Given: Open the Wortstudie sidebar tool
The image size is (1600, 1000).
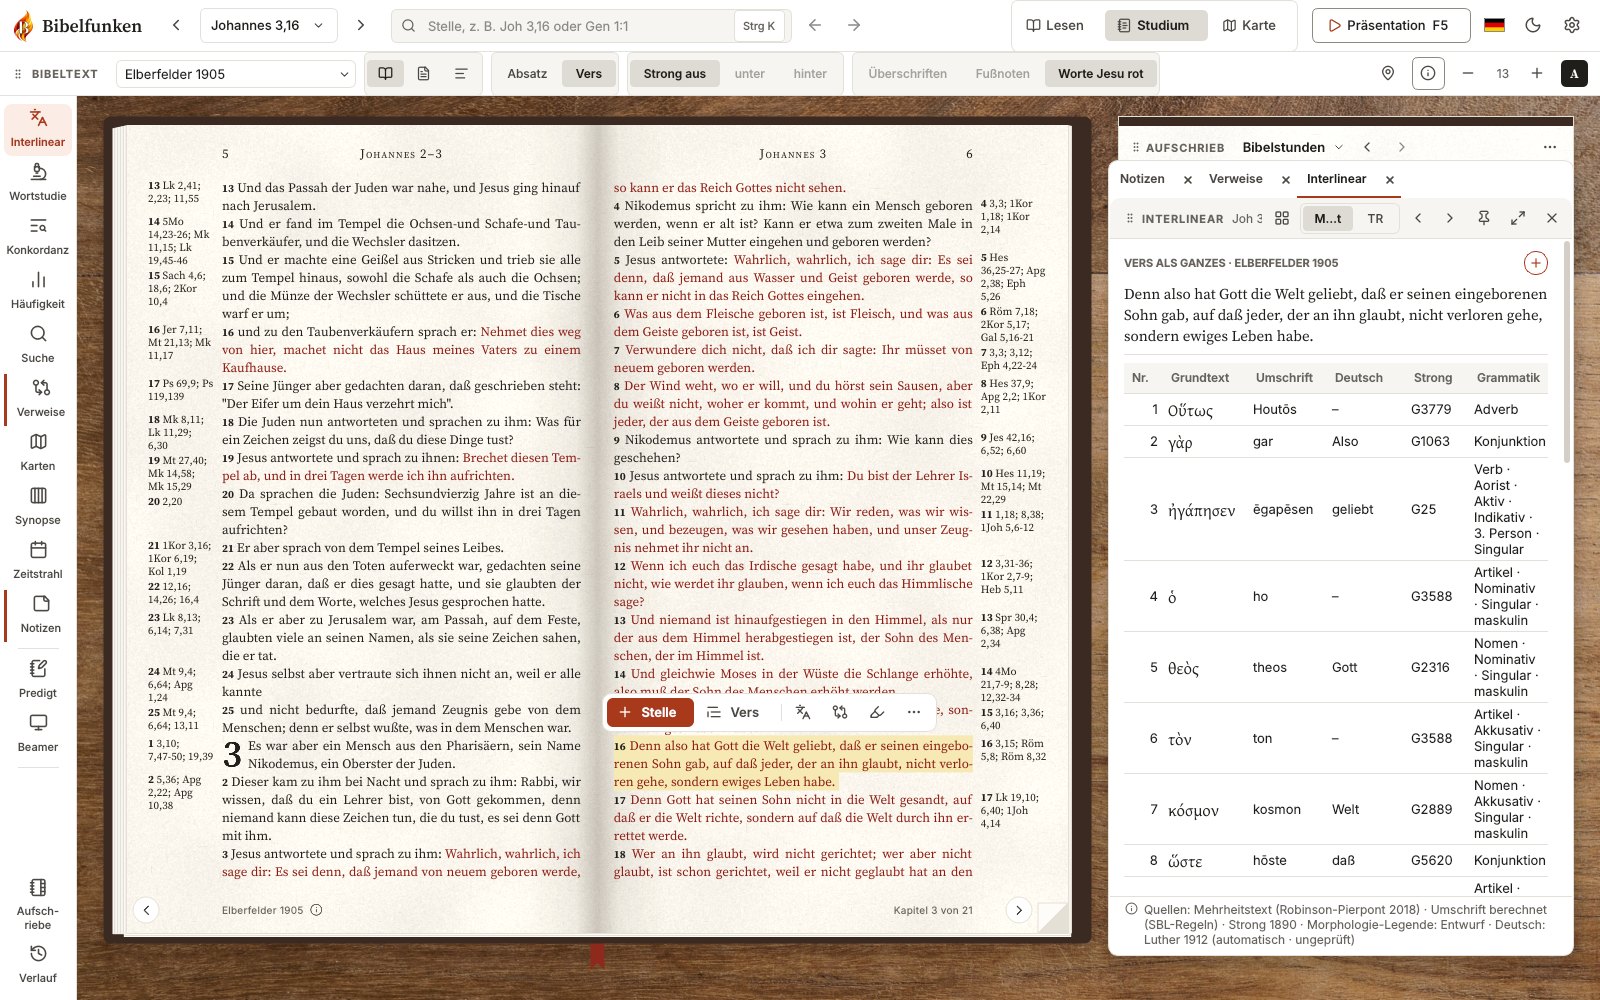Looking at the screenshot, I should [x=38, y=183].
